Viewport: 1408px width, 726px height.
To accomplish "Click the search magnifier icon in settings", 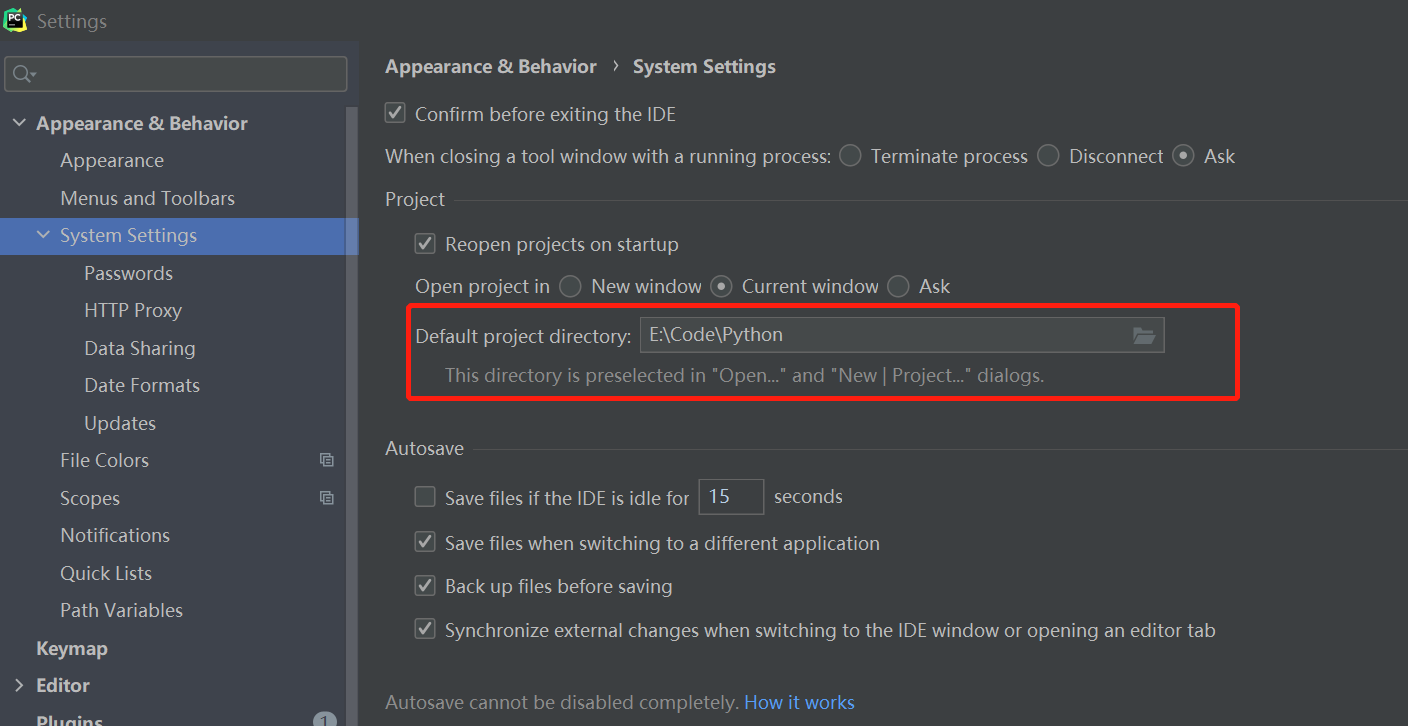I will (22, 74).
